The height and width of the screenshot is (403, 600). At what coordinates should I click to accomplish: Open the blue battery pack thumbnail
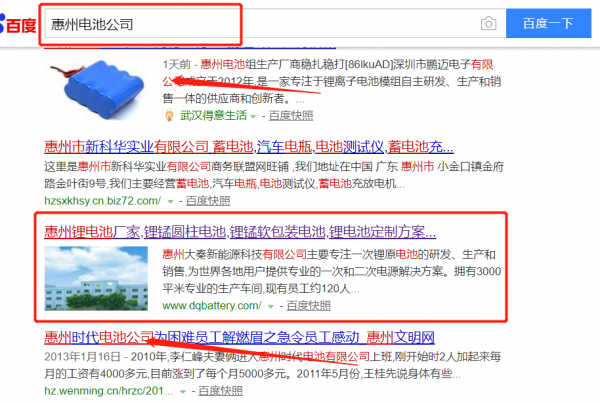(x=98, y=89)
